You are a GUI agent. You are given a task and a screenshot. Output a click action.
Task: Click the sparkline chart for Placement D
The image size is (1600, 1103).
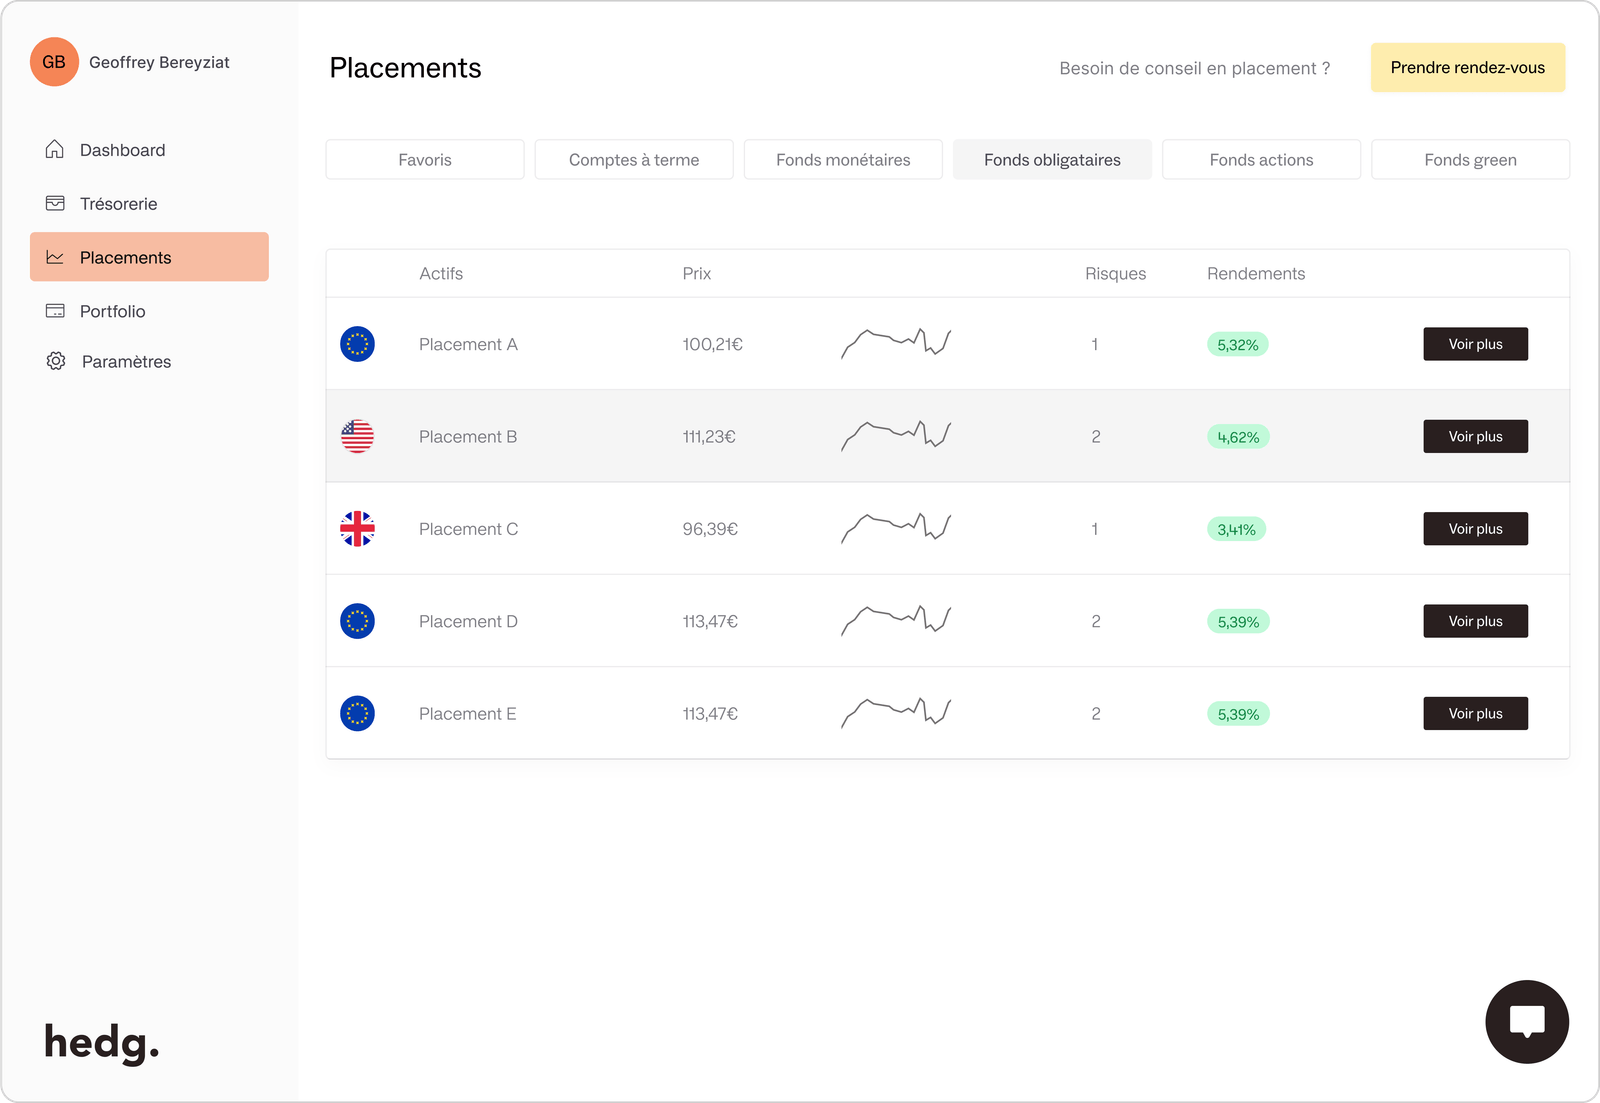pos(895,621)
